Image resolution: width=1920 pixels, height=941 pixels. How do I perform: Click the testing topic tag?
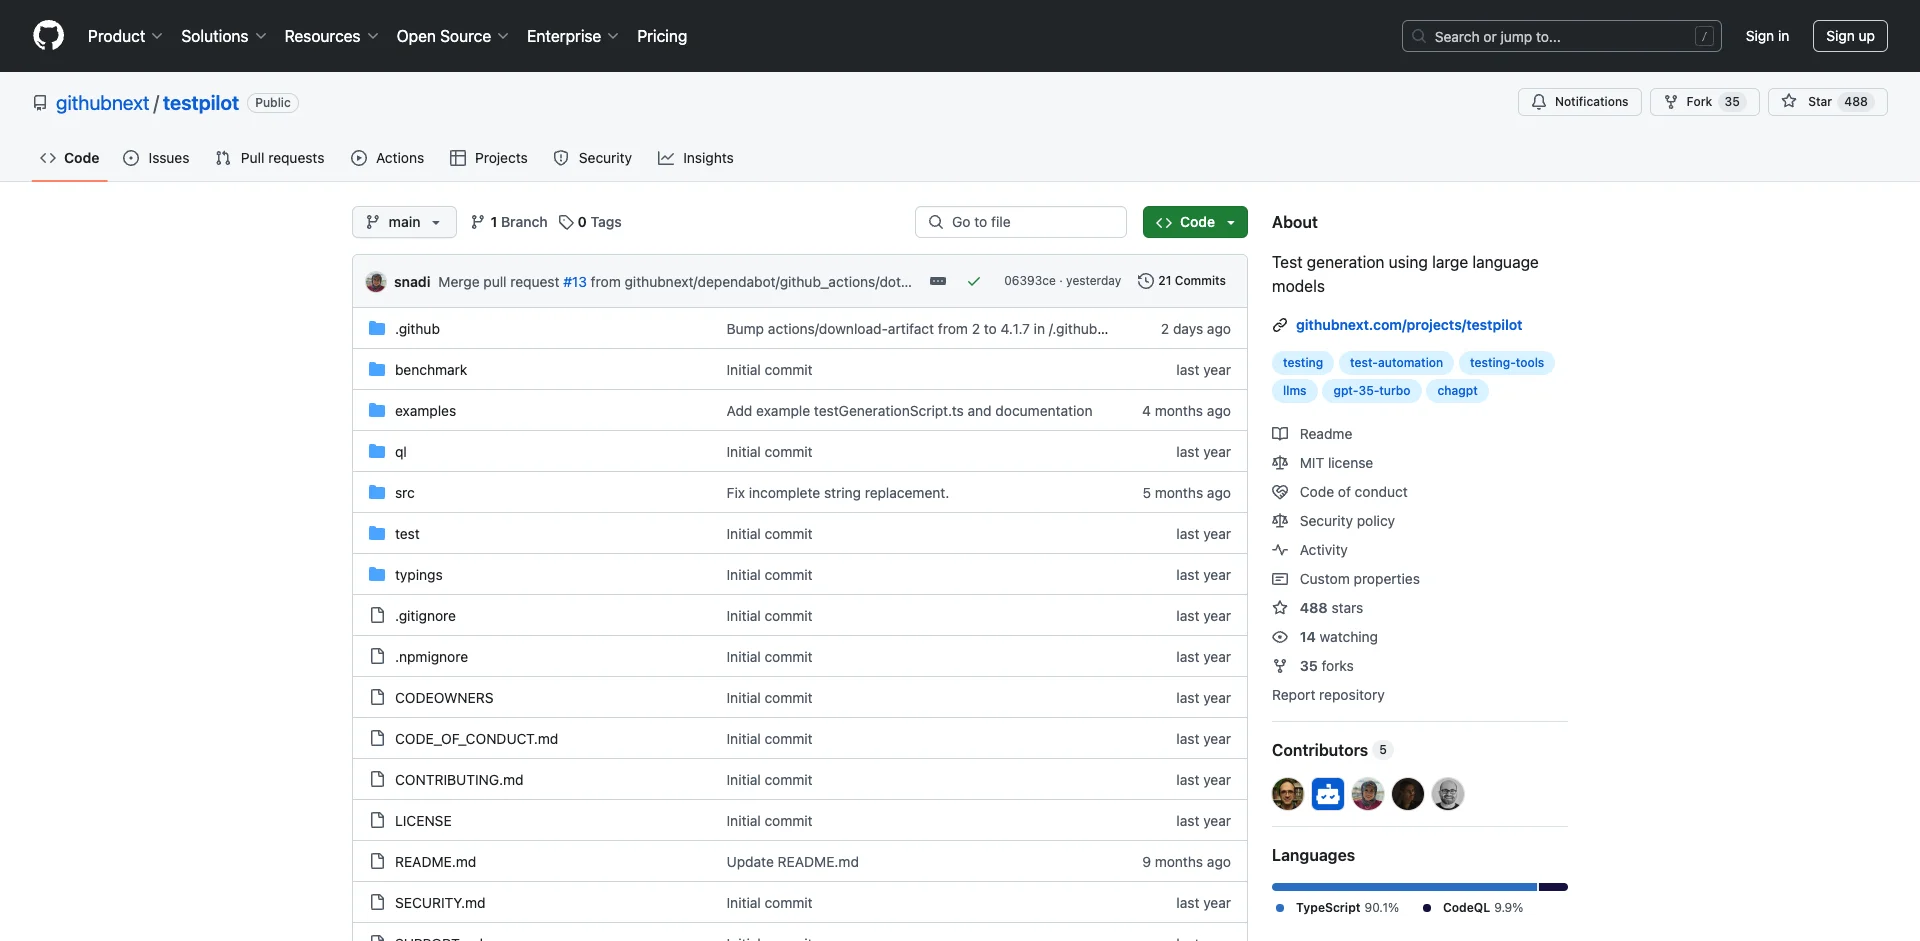point(1302,363)
